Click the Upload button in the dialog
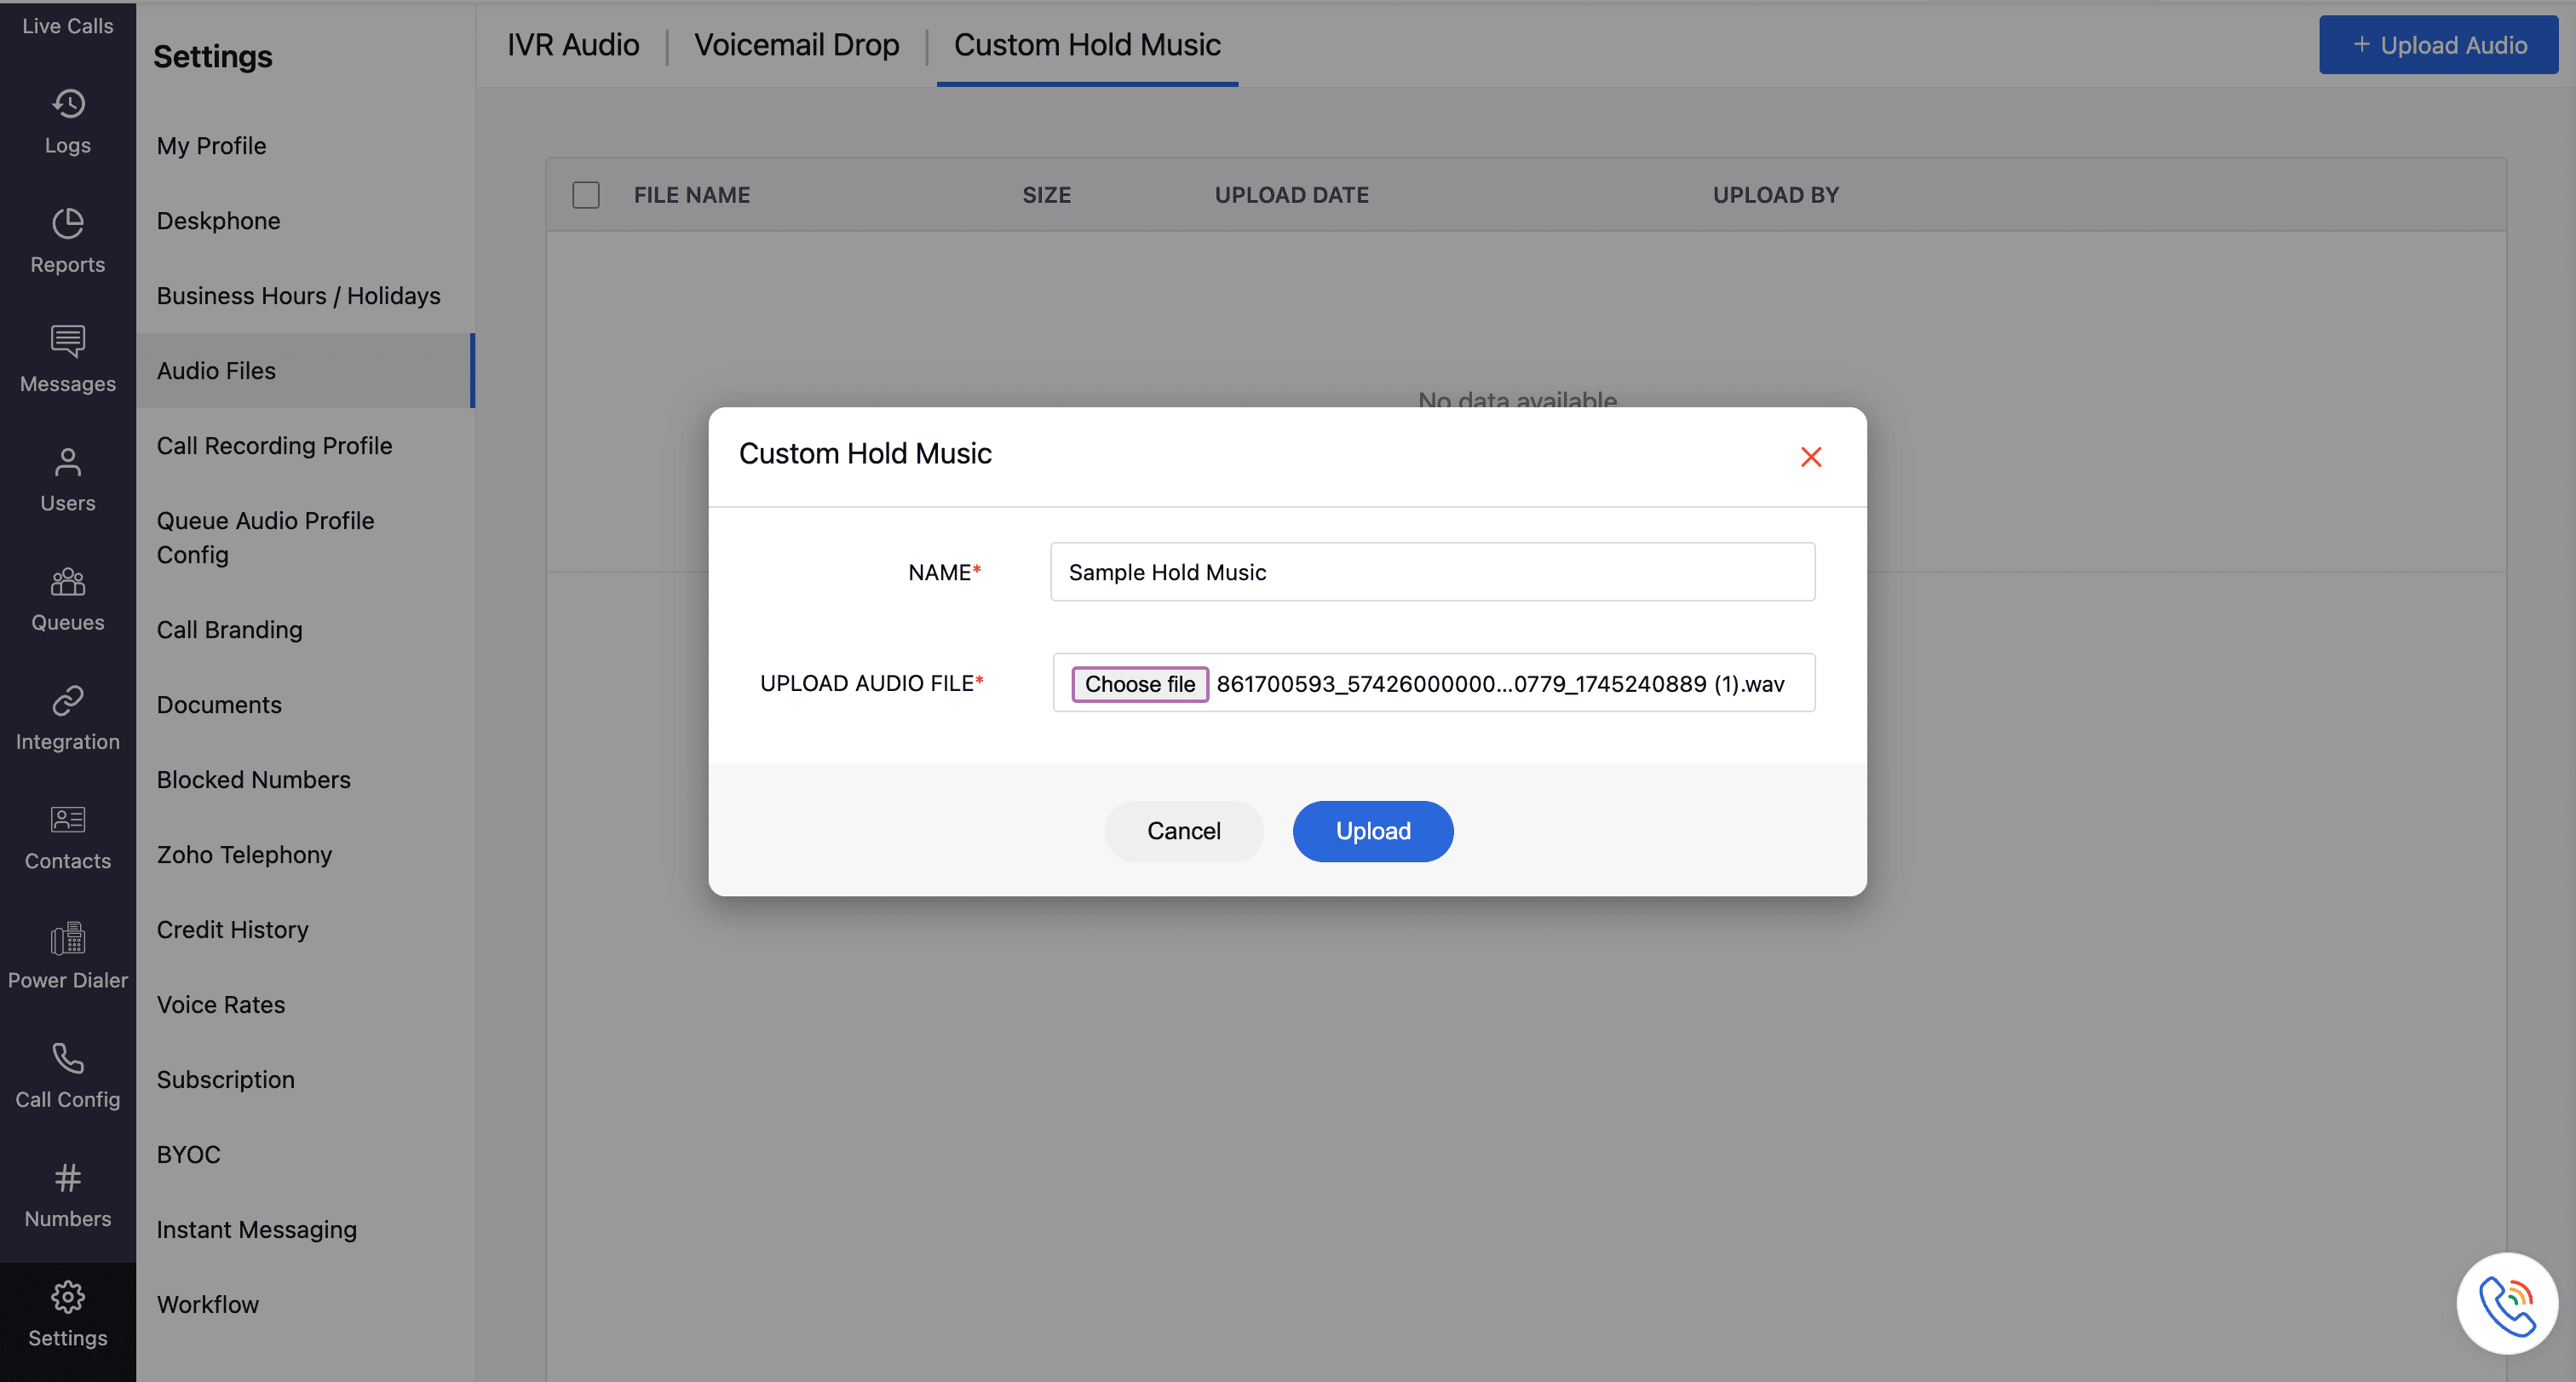Viewport: 2576px width, 1382px height. point(1372,831)
